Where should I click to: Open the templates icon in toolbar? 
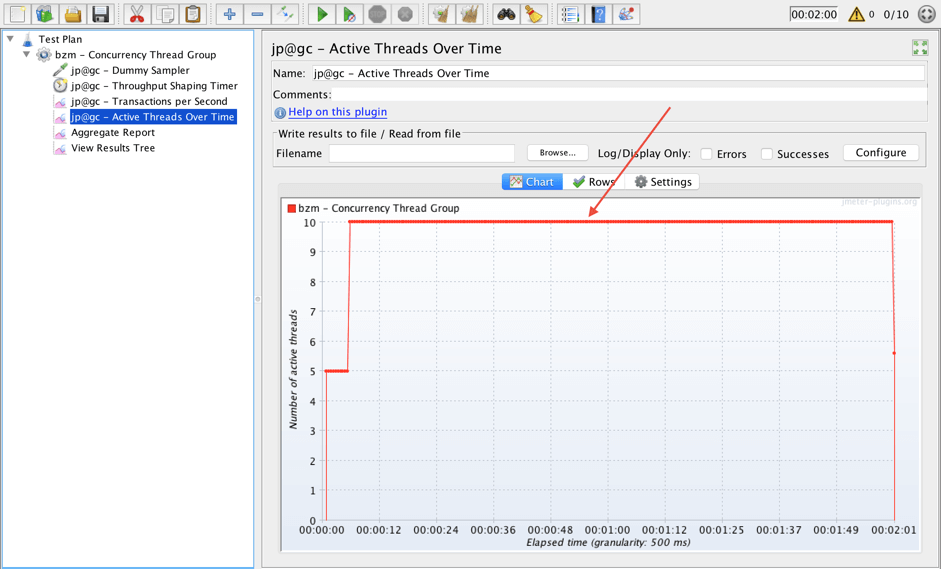coord(45,14)
